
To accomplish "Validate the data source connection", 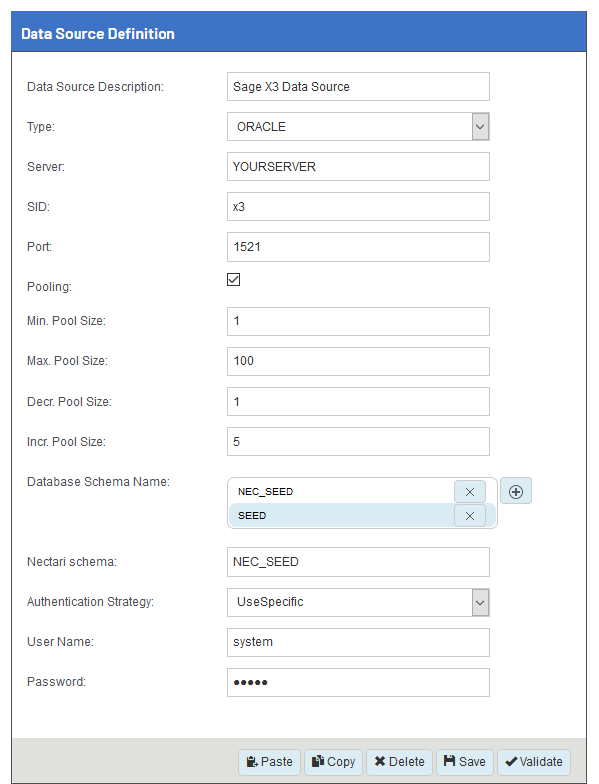I will [x=534, y=762].
